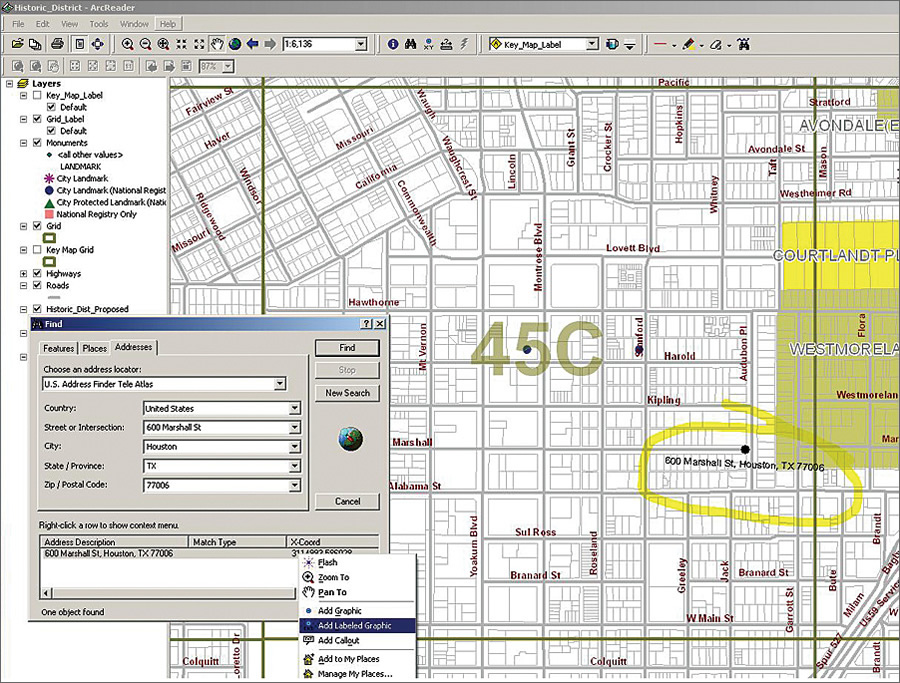Image resolution: width=900 pixels, height=683 pixels.
Task: Open the Find binoculars tool
Action: click(x=411, y=44)
